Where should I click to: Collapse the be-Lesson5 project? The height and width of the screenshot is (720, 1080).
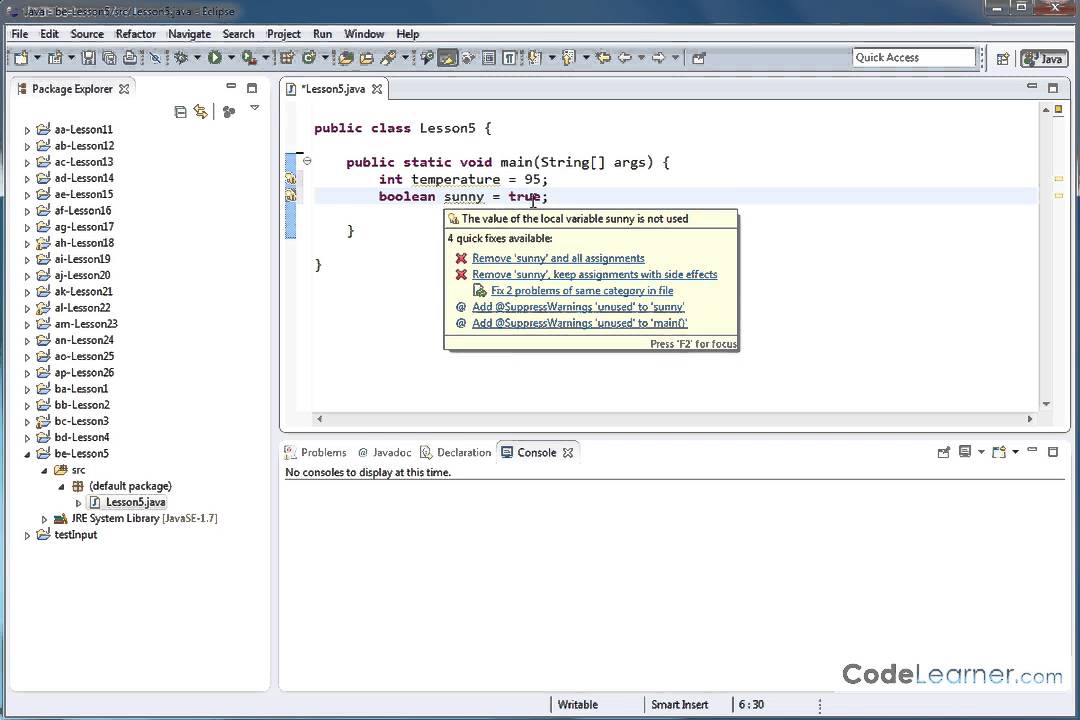tap(27, 454)
